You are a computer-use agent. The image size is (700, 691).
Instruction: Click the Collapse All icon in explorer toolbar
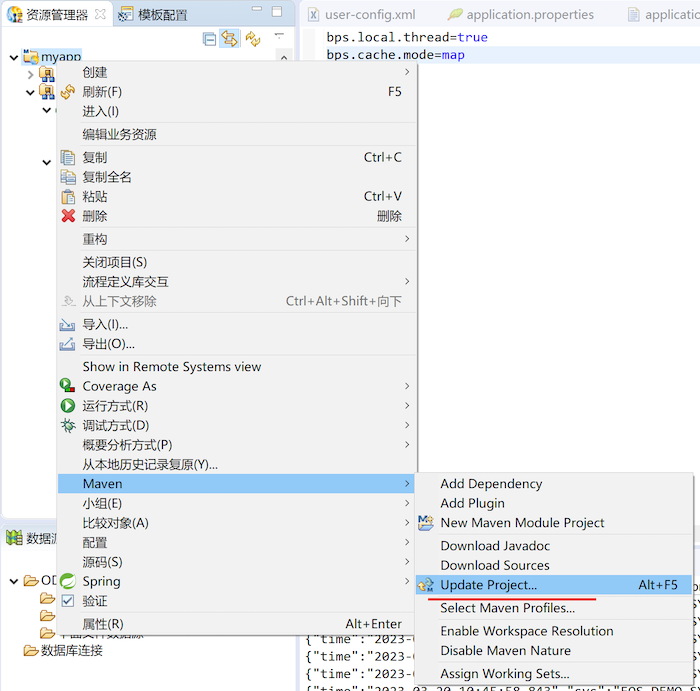209,39
